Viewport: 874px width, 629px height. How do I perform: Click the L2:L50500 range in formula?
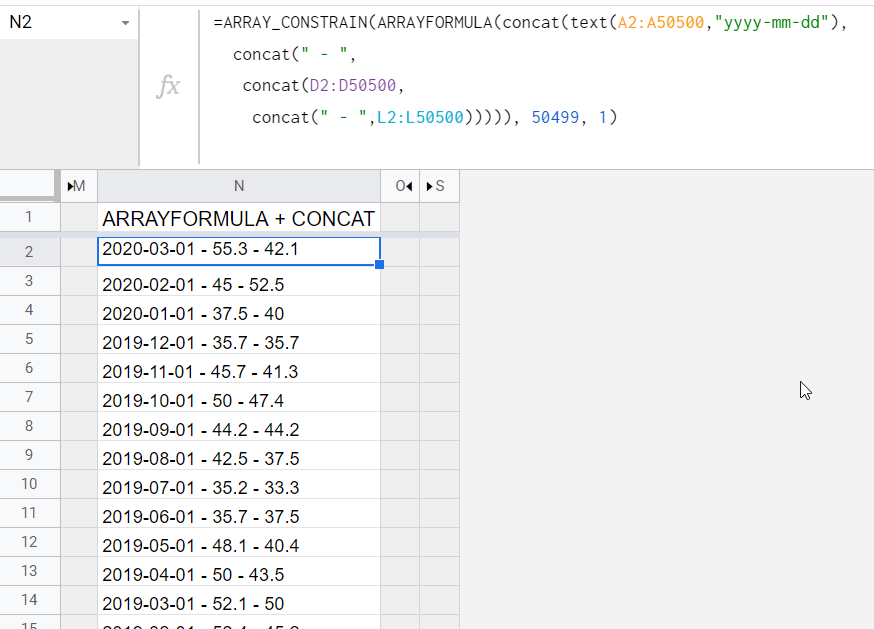(420, 118)
